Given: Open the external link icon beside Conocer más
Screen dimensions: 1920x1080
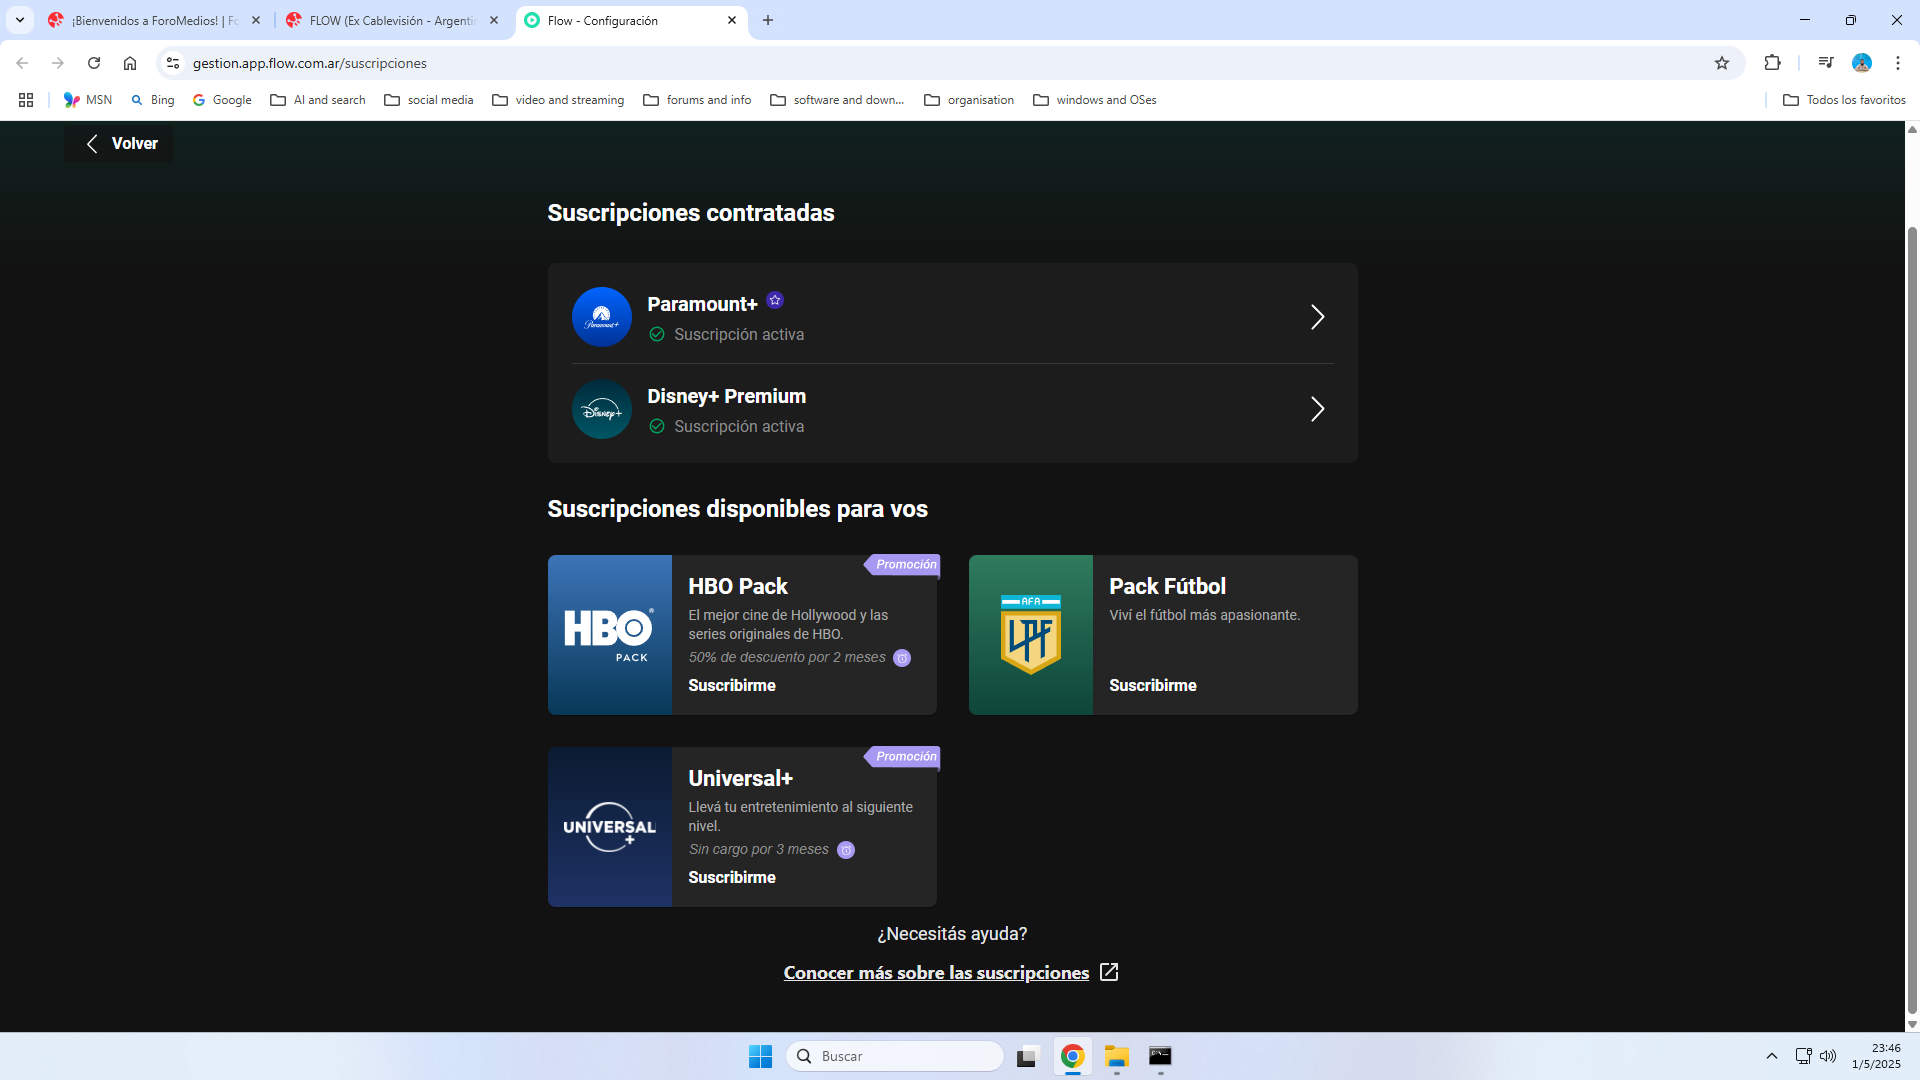Looking at the screenshot, I should click(x=1109, y=972).
